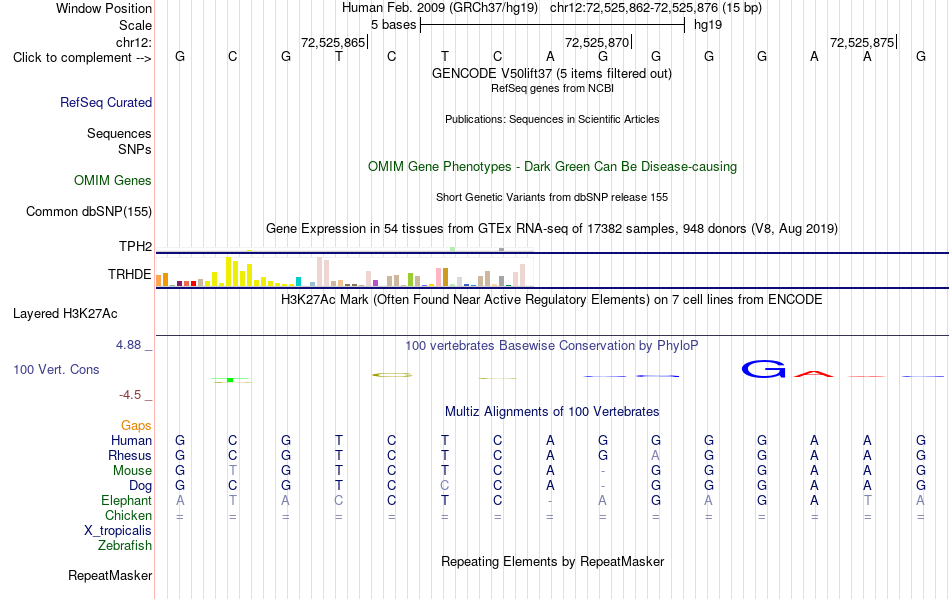The height and width of the screenshot is (599, 950).
Task: Click the 'Click to complement -->' label
Action: point(82,58)
